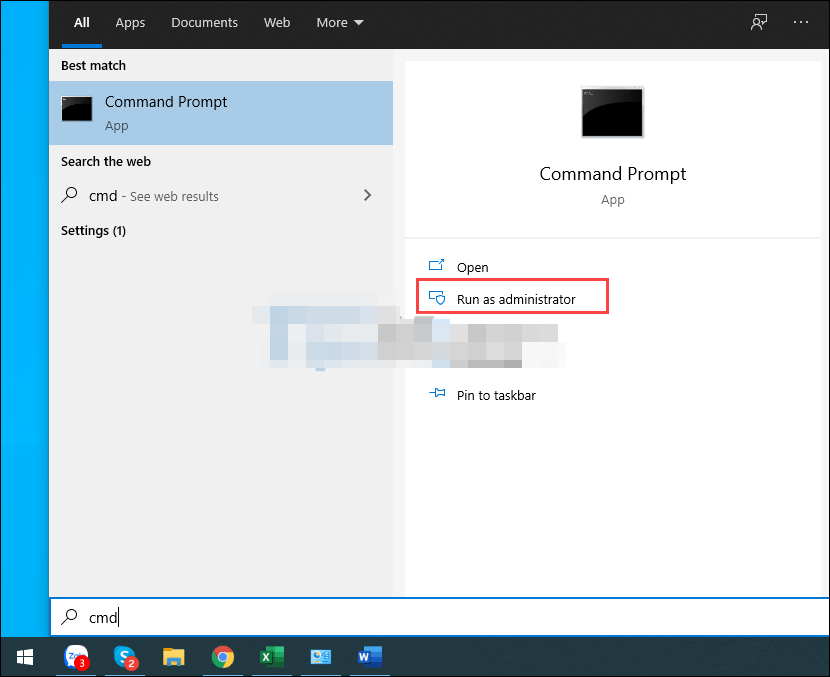
Task: Open Excel from the taskbar
Action: pyautogui.click(x=271, y=657)
